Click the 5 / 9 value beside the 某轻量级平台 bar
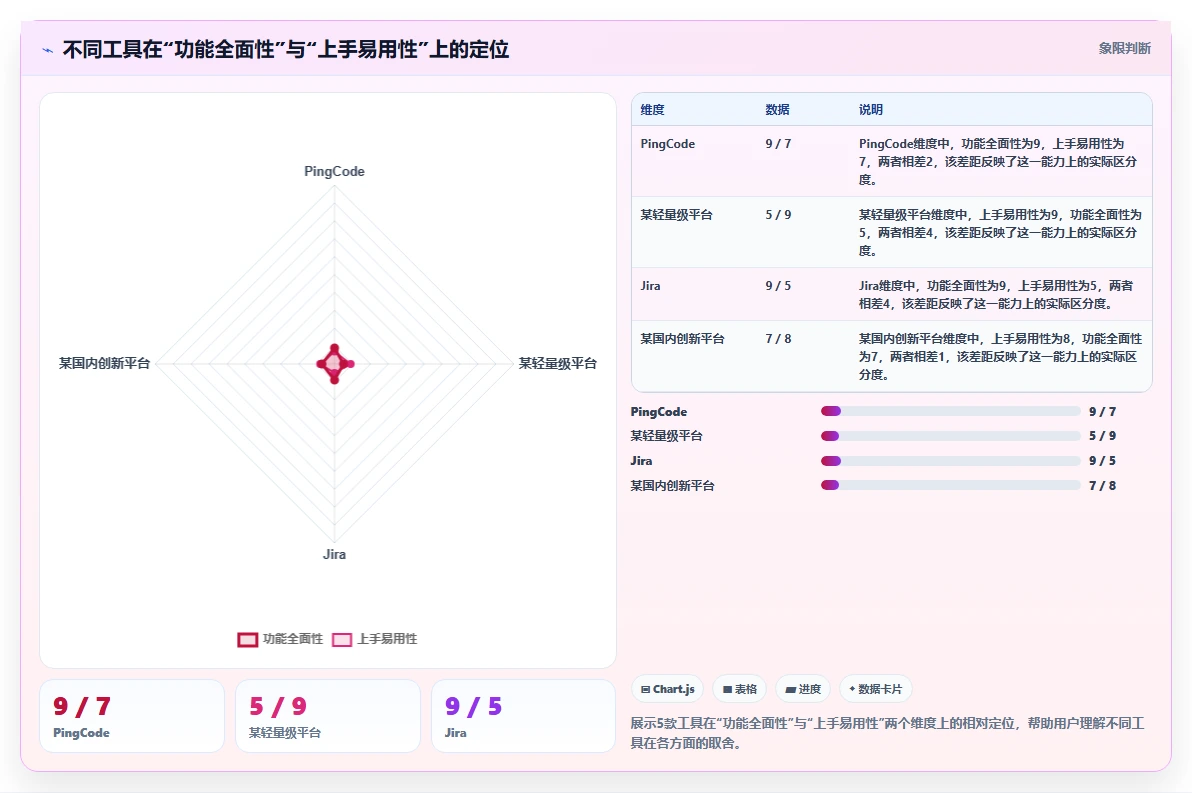 1102,436
